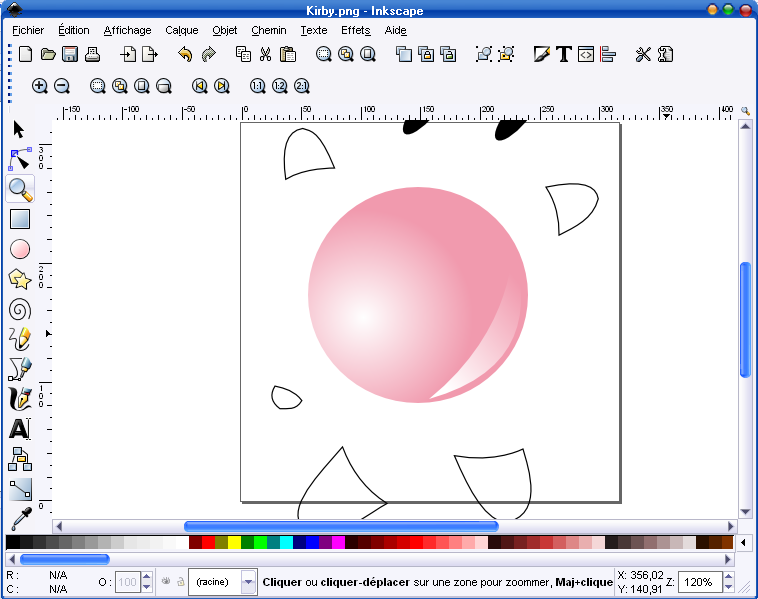The image size is (758, 599).
Task: Save the document with the floppy icon
Action: 70,54
